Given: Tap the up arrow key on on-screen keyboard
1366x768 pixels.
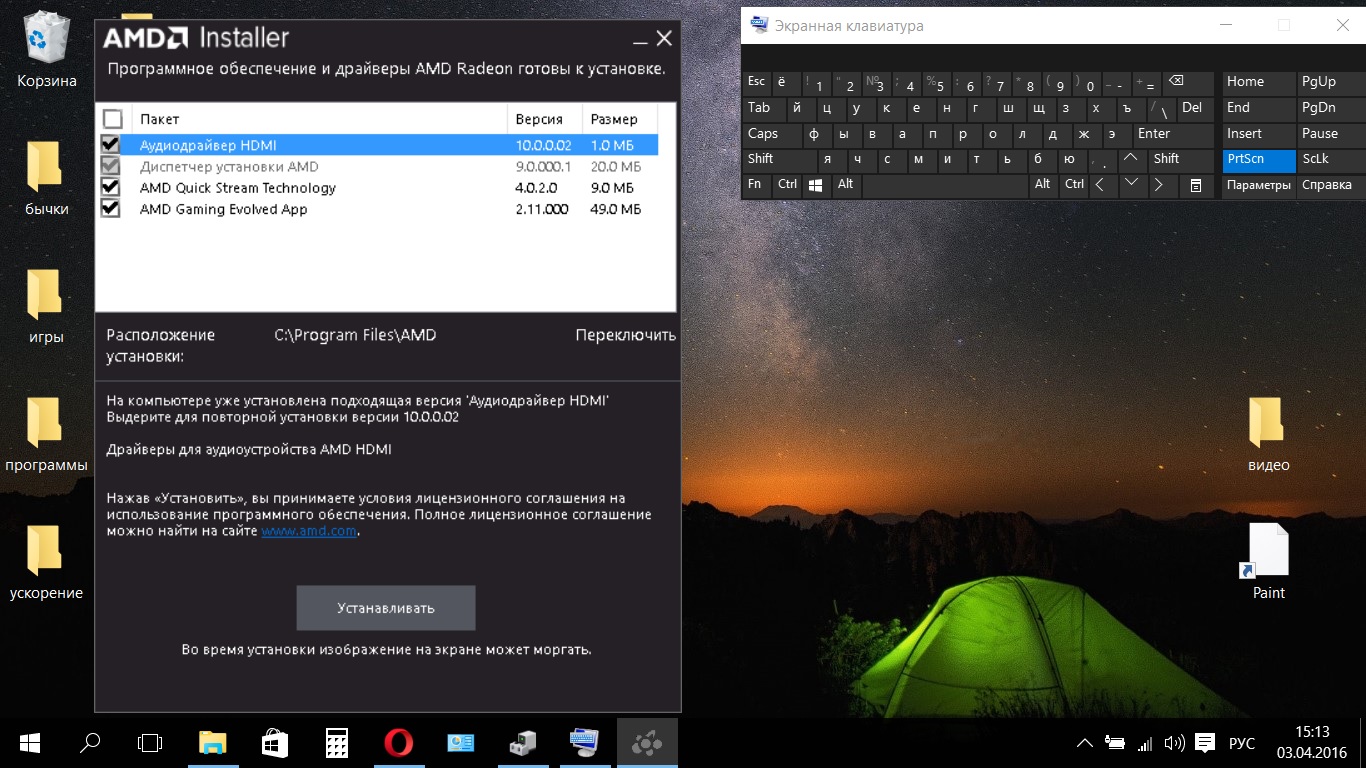Looking at the screenshot, I should tap(1131, 159).
